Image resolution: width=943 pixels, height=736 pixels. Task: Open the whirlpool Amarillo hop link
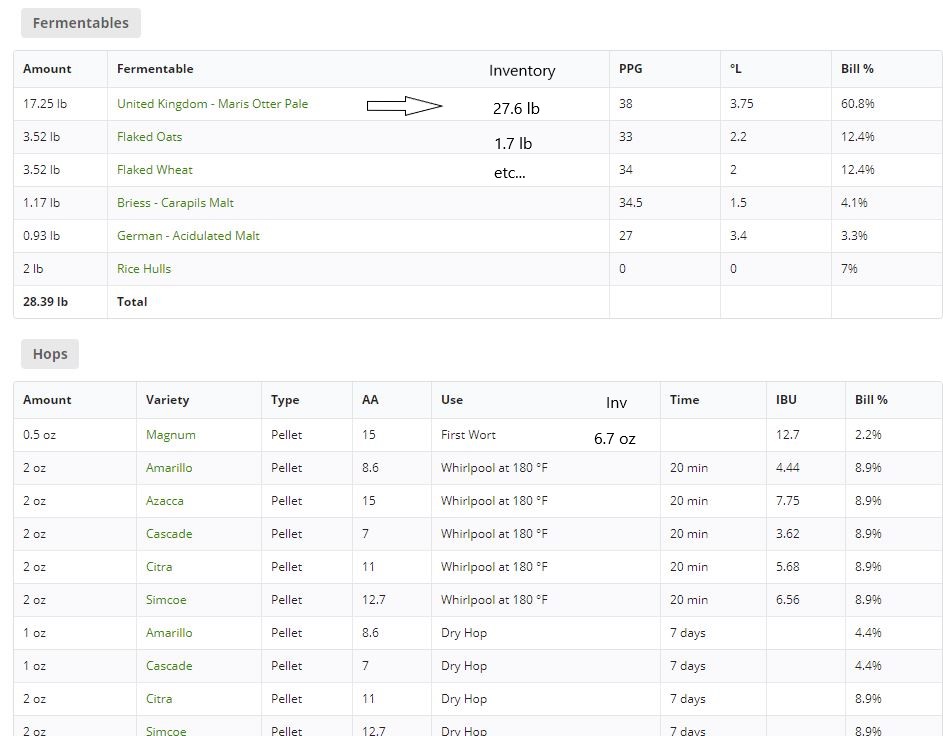click(169, 468)
